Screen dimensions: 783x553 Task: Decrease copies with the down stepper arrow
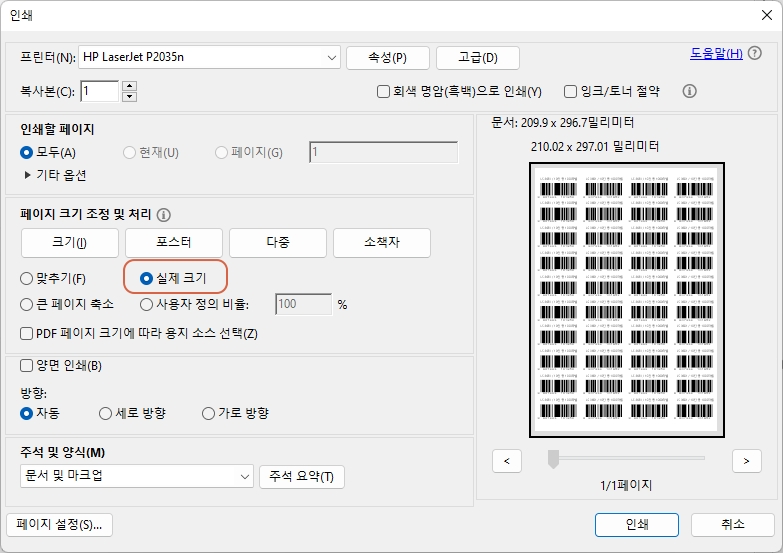(x=130, y=96)
